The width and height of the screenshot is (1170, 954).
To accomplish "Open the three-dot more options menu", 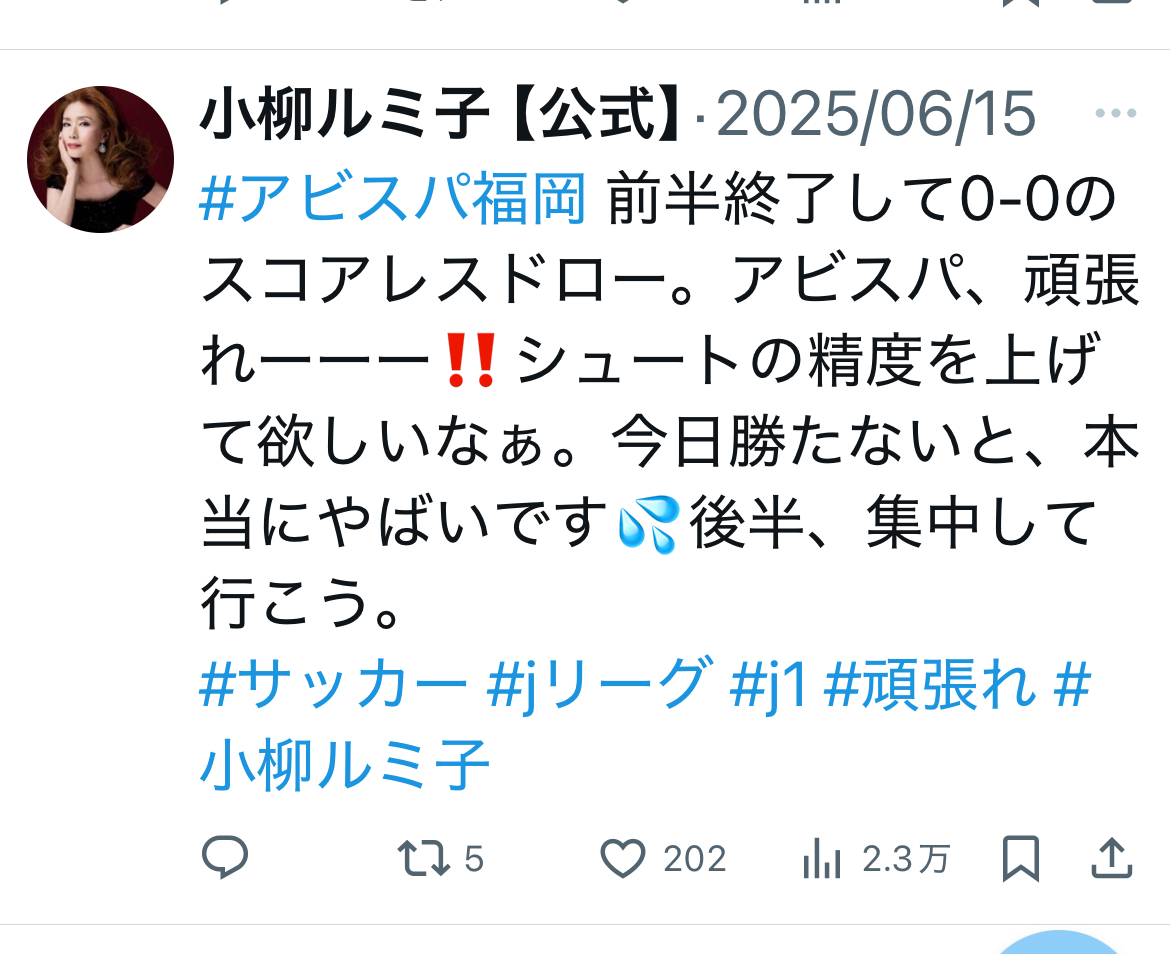I will pos(1116,113).
